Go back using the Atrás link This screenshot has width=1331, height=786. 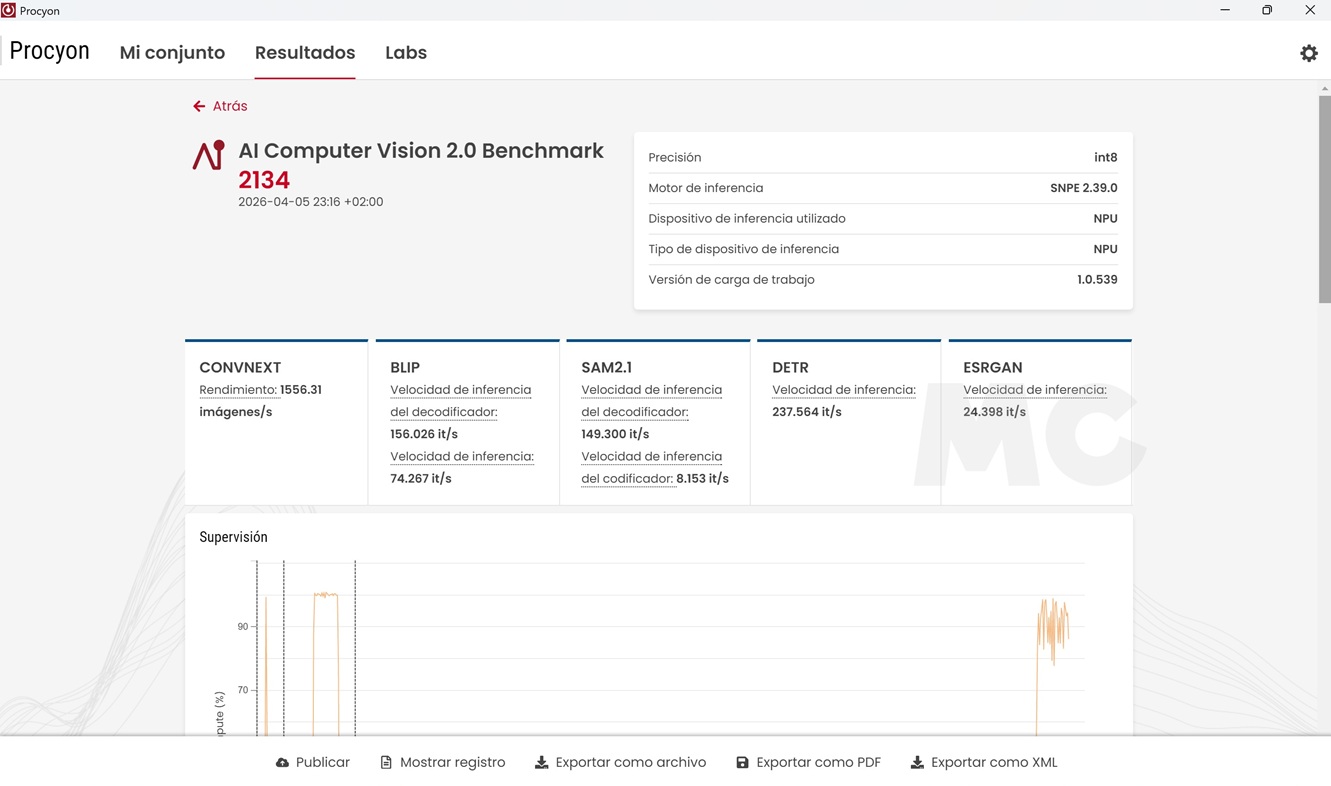pyautogui.click(x=230, y=106)
